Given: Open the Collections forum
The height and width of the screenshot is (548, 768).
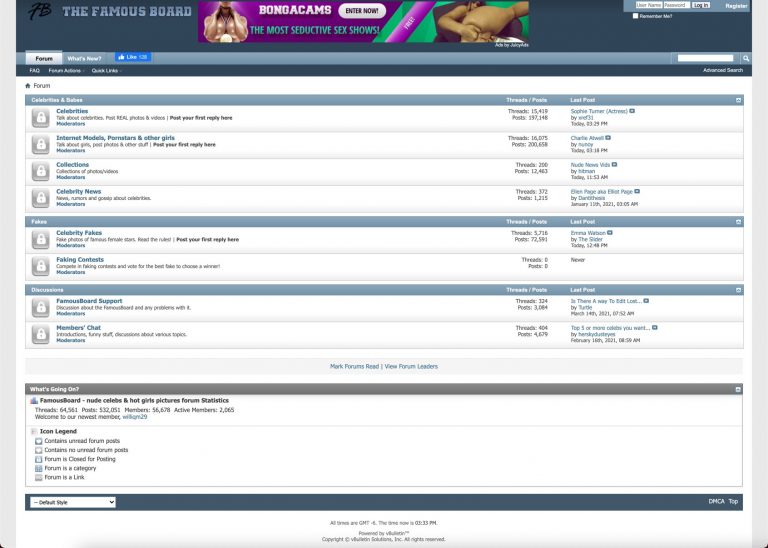Looking at the screenshot, I should pyautogui.click(x=72, y=165).
